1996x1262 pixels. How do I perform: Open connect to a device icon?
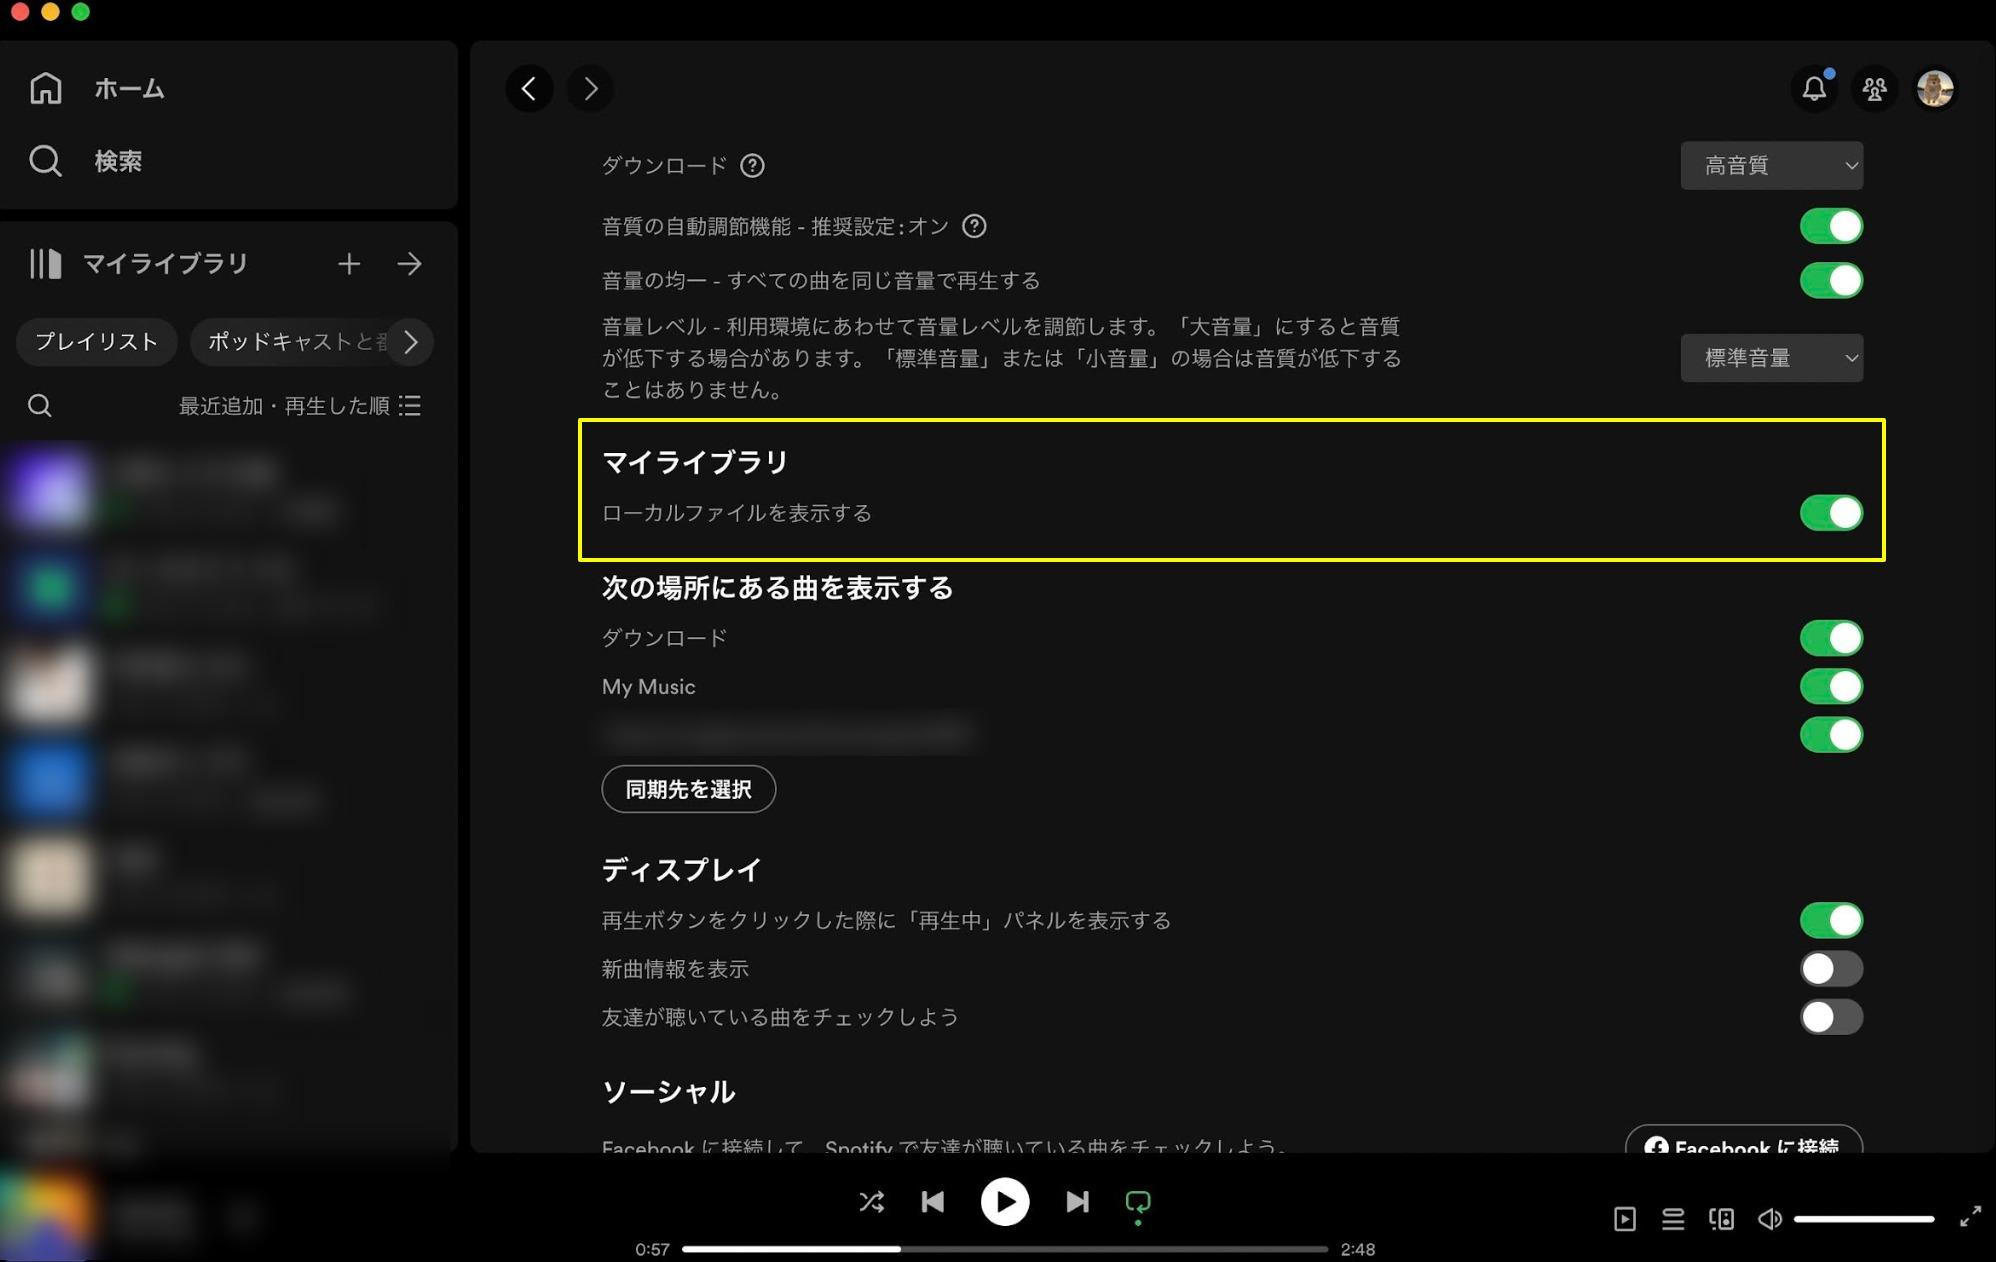(1721, 1219)
